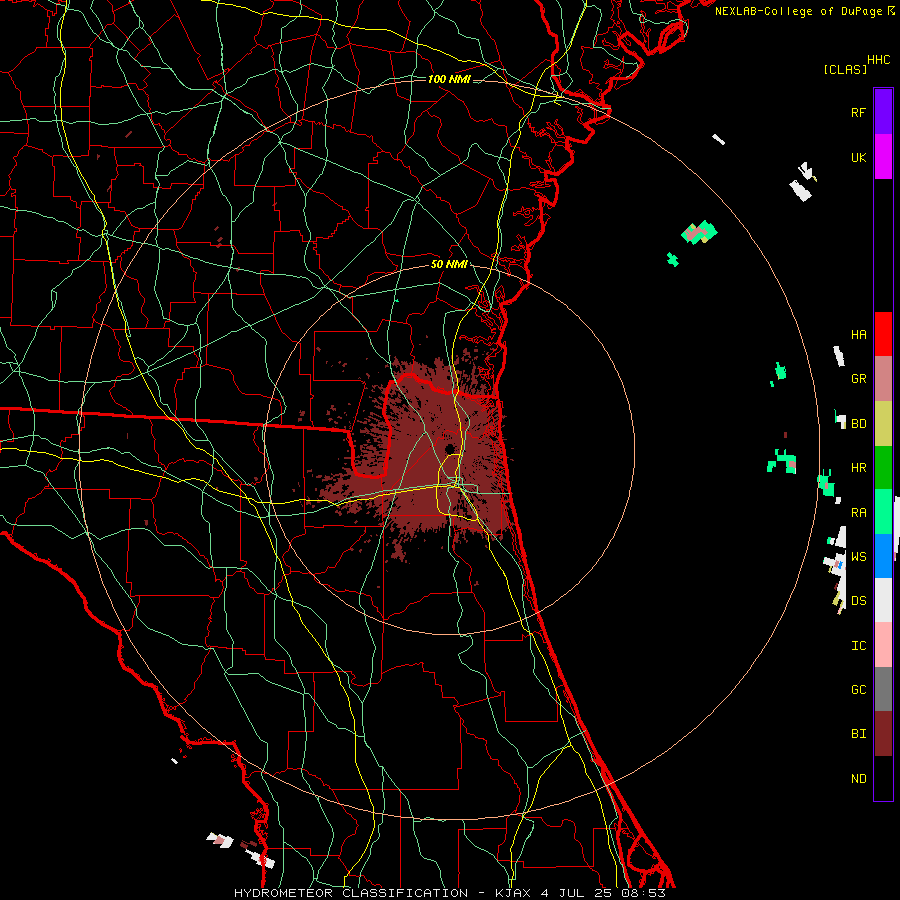The width and height of the screenshot is (900, 900).
Task: Click the WS legend label
Action: 859,556
